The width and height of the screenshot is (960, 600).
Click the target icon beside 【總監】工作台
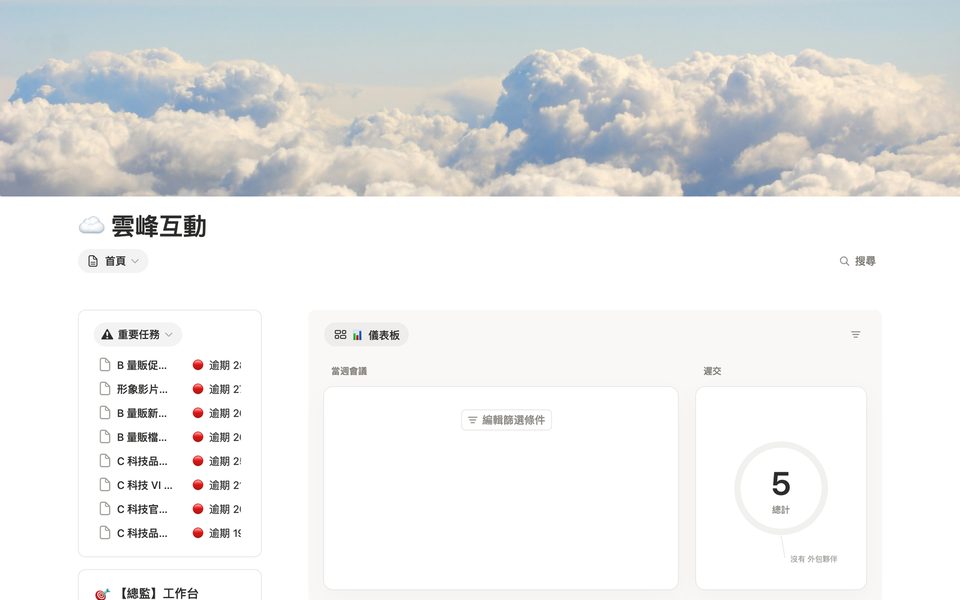click(102, 593)
